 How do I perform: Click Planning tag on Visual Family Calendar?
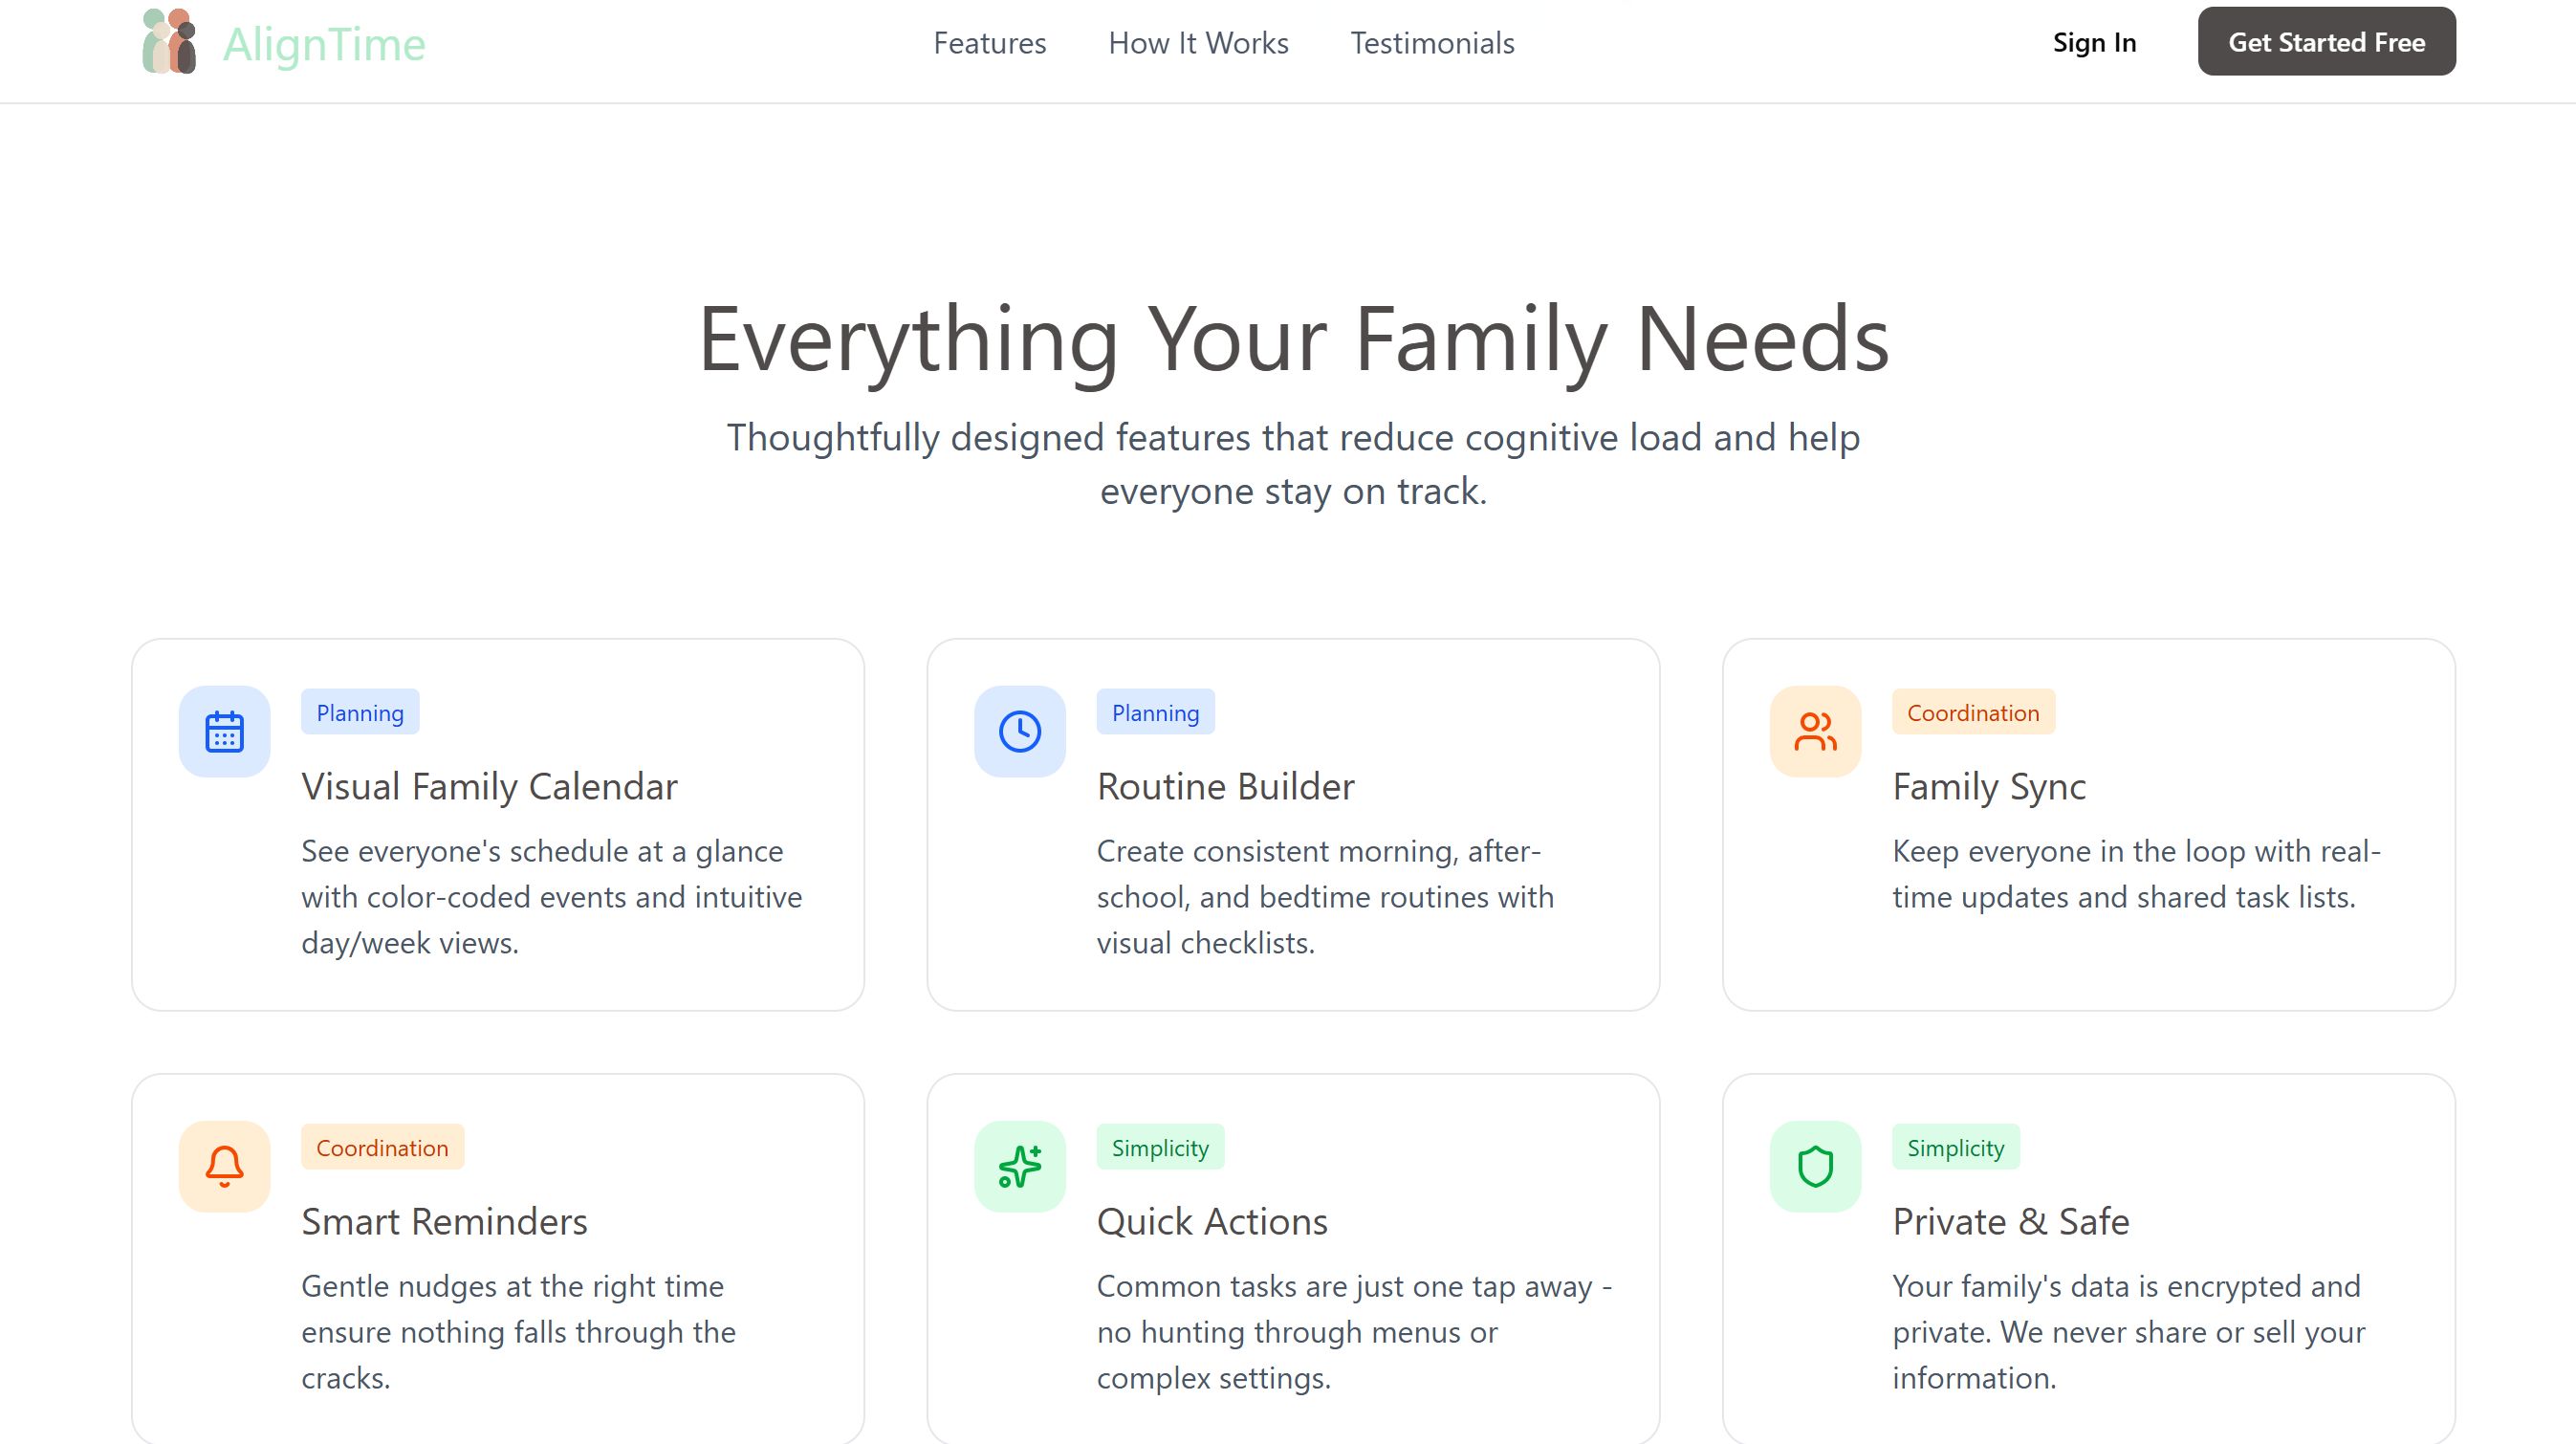coord(360,712)
